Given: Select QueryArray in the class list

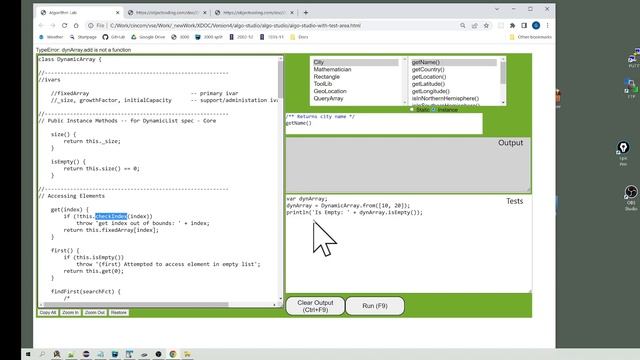Looking at the screenshot, I should [x=355, y=98].
